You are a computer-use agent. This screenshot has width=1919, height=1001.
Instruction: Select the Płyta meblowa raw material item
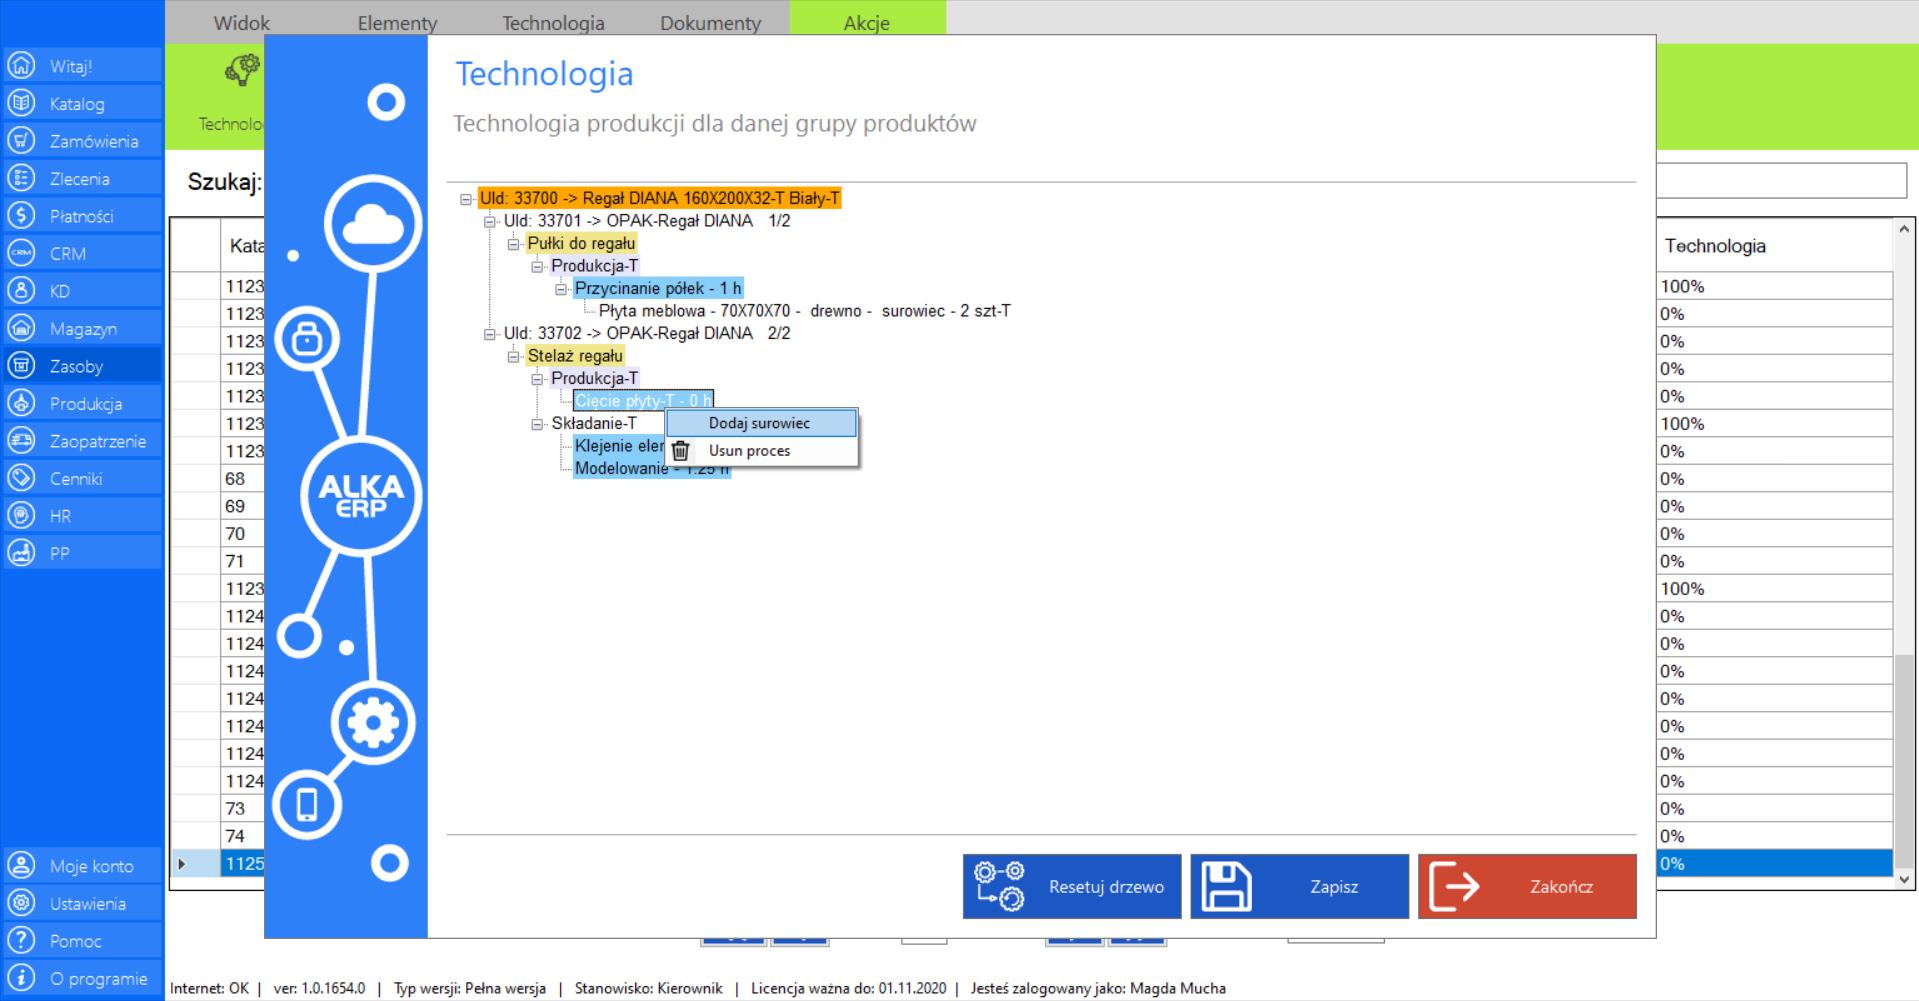(x=804, y=311)
